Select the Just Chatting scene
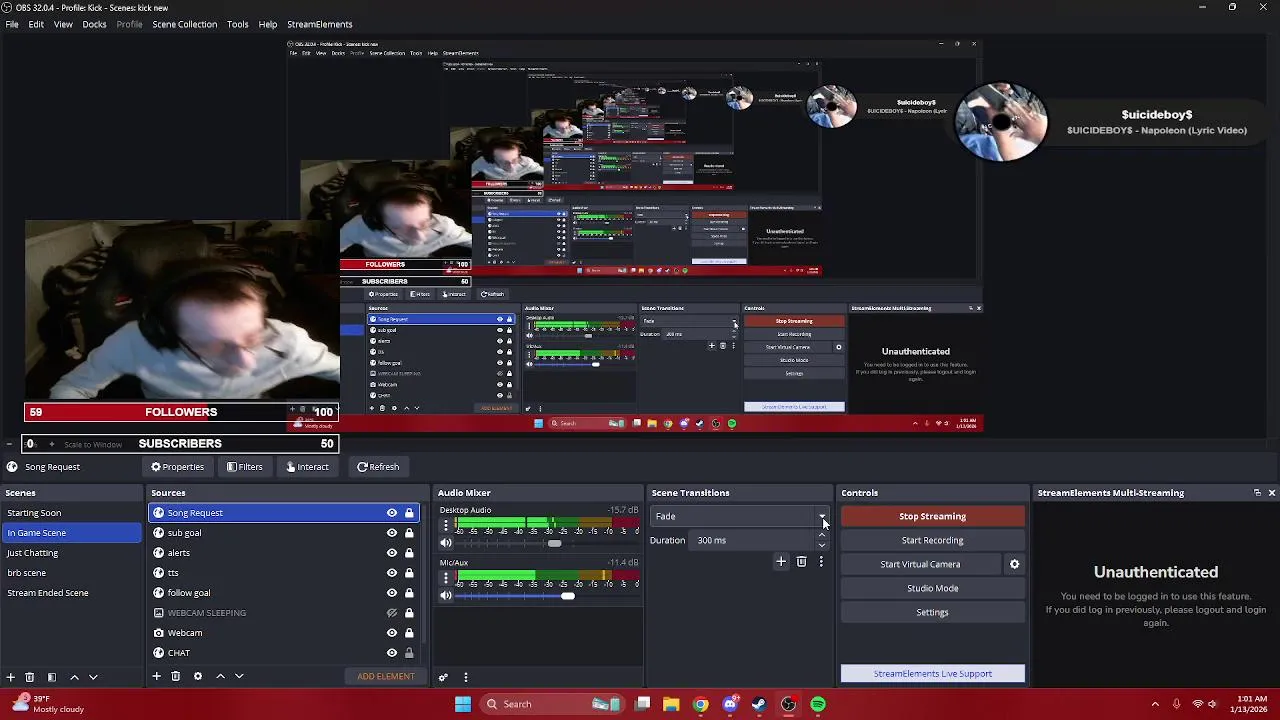Image resolution: width=1280 pixels, height=720 pixels. (x=72, y=553)
